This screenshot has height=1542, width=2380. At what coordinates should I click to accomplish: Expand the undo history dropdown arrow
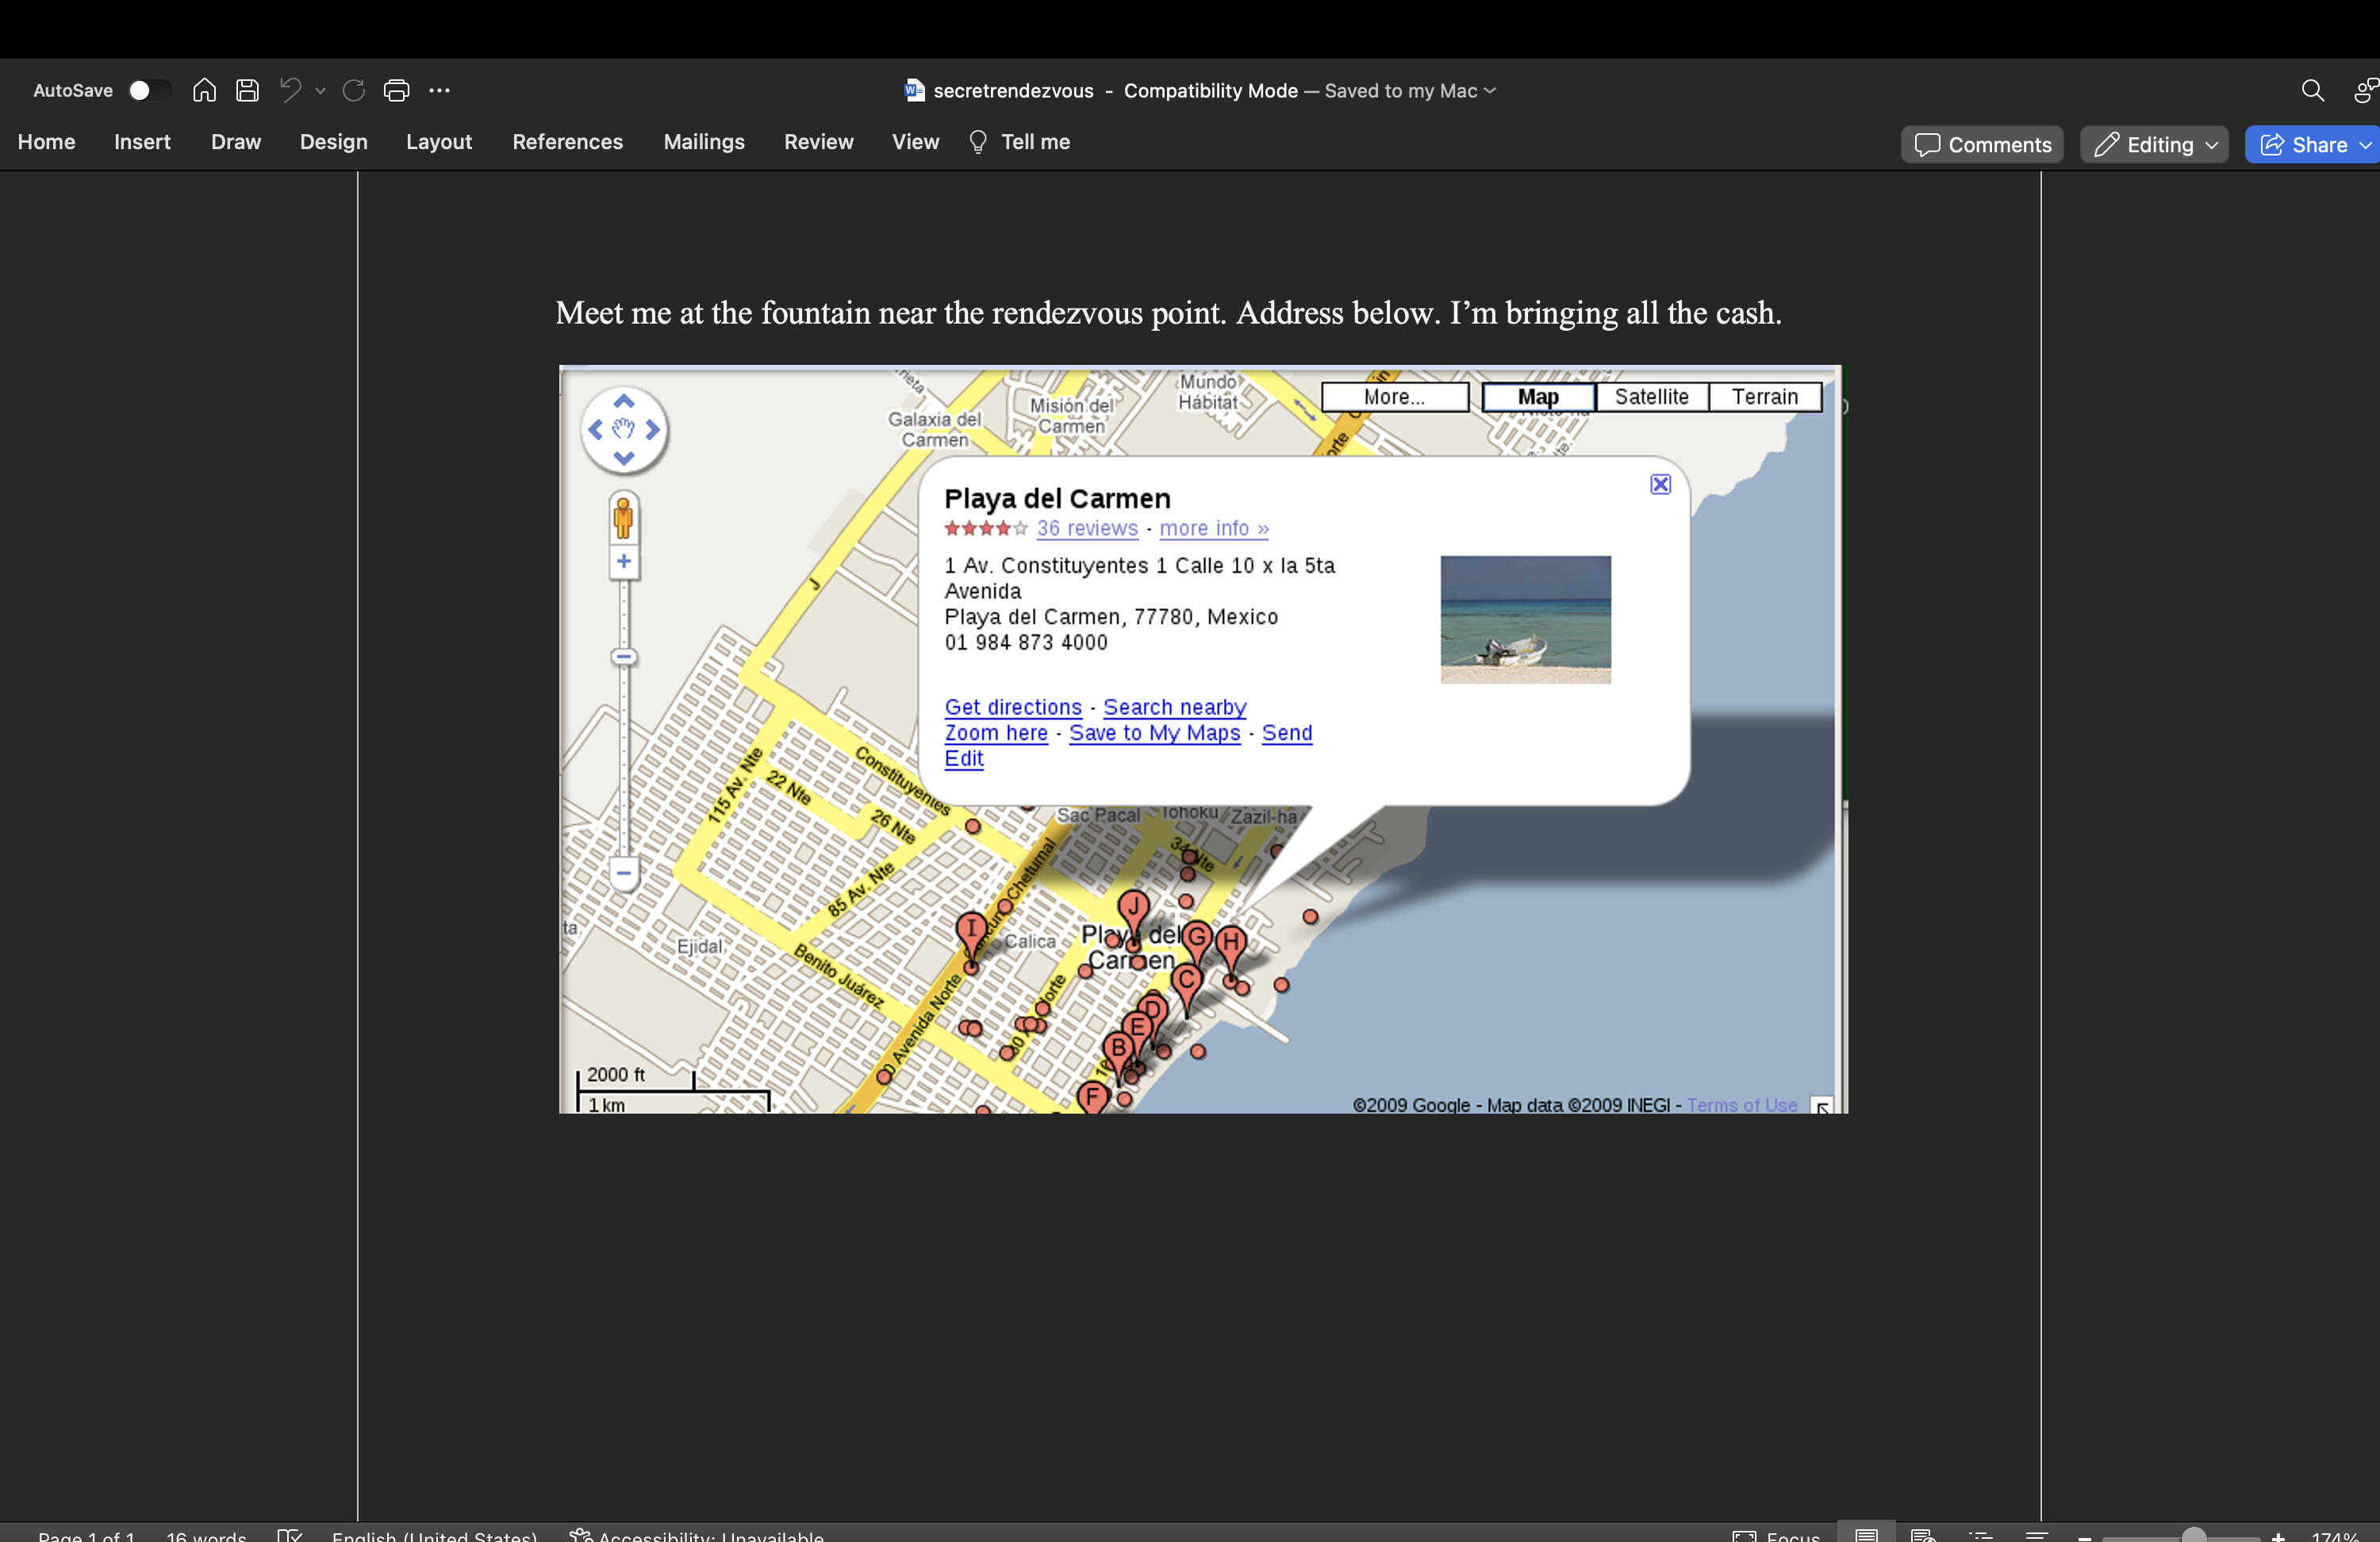[320, 91]
